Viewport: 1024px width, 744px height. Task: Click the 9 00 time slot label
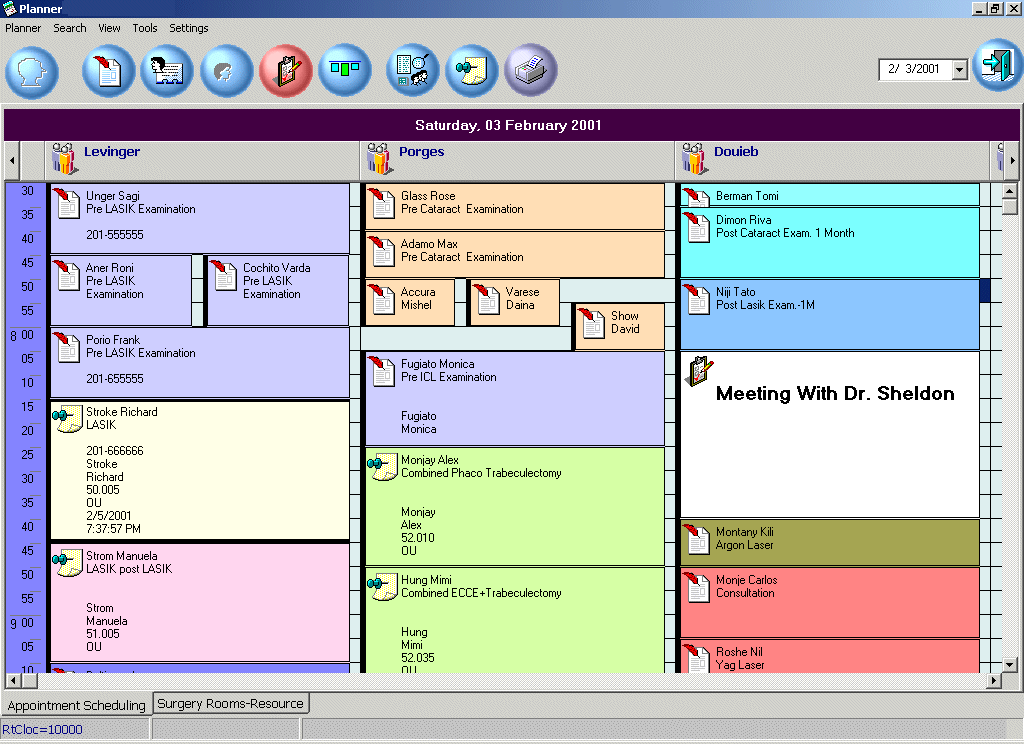(x=22, y=623)
